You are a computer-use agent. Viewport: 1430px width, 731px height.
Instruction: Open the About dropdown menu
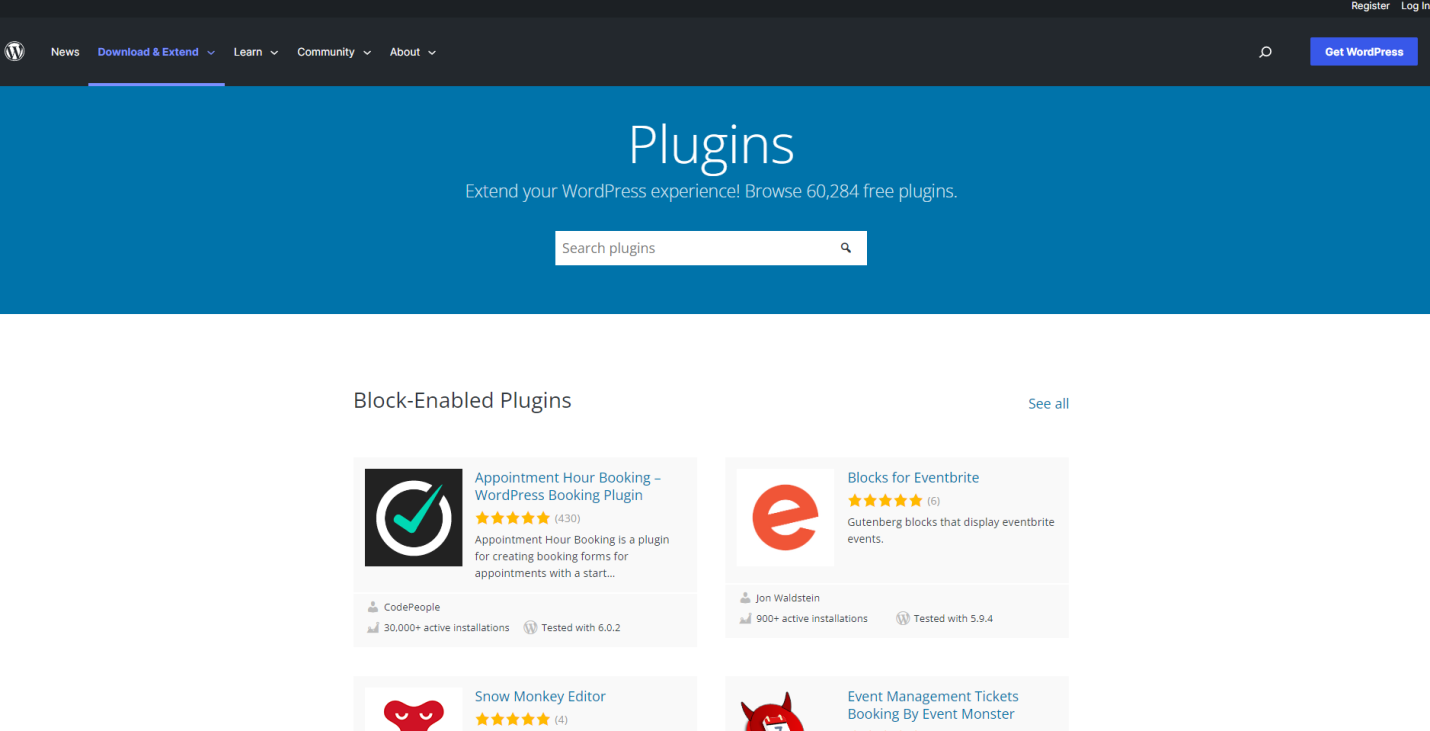(x=412, y=52)
